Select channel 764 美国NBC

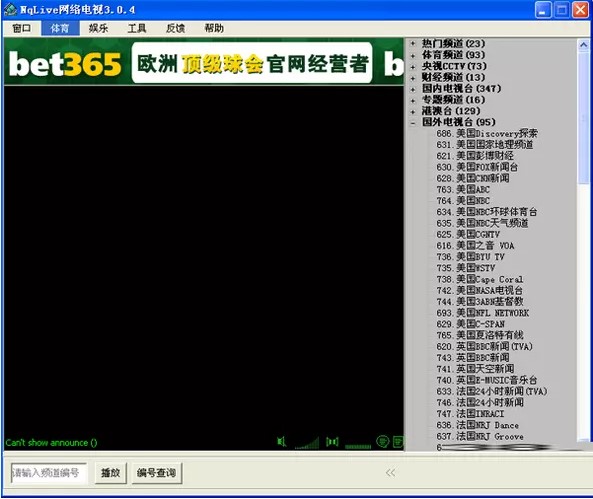tap(463, 201)
